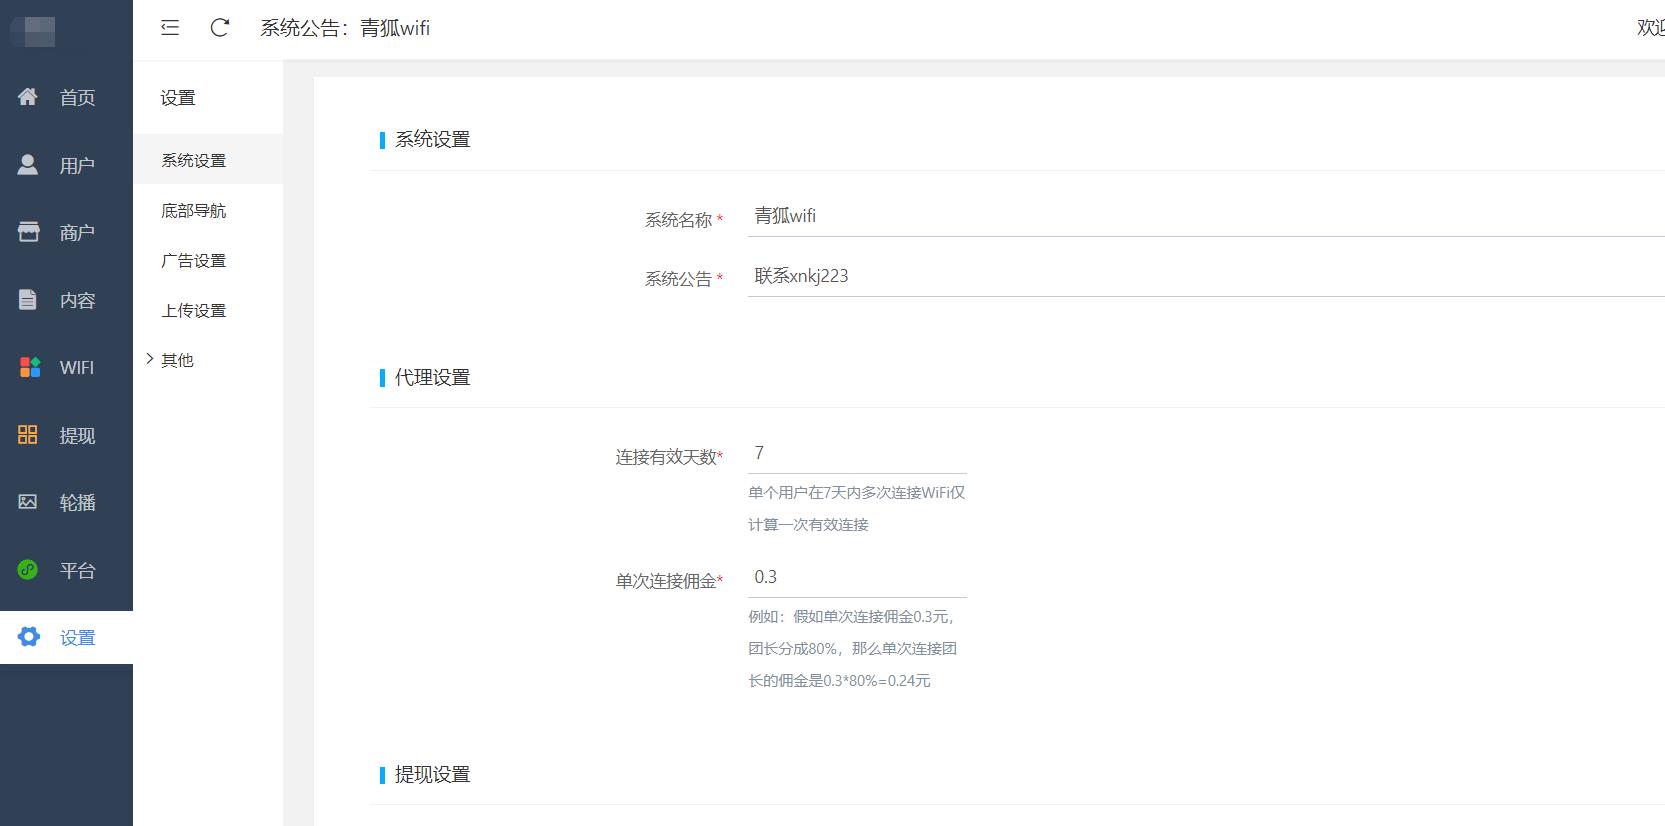Open the 广告设置 submenu item
The height and width of the screenshot is (826, 1665).
[208, 260]
